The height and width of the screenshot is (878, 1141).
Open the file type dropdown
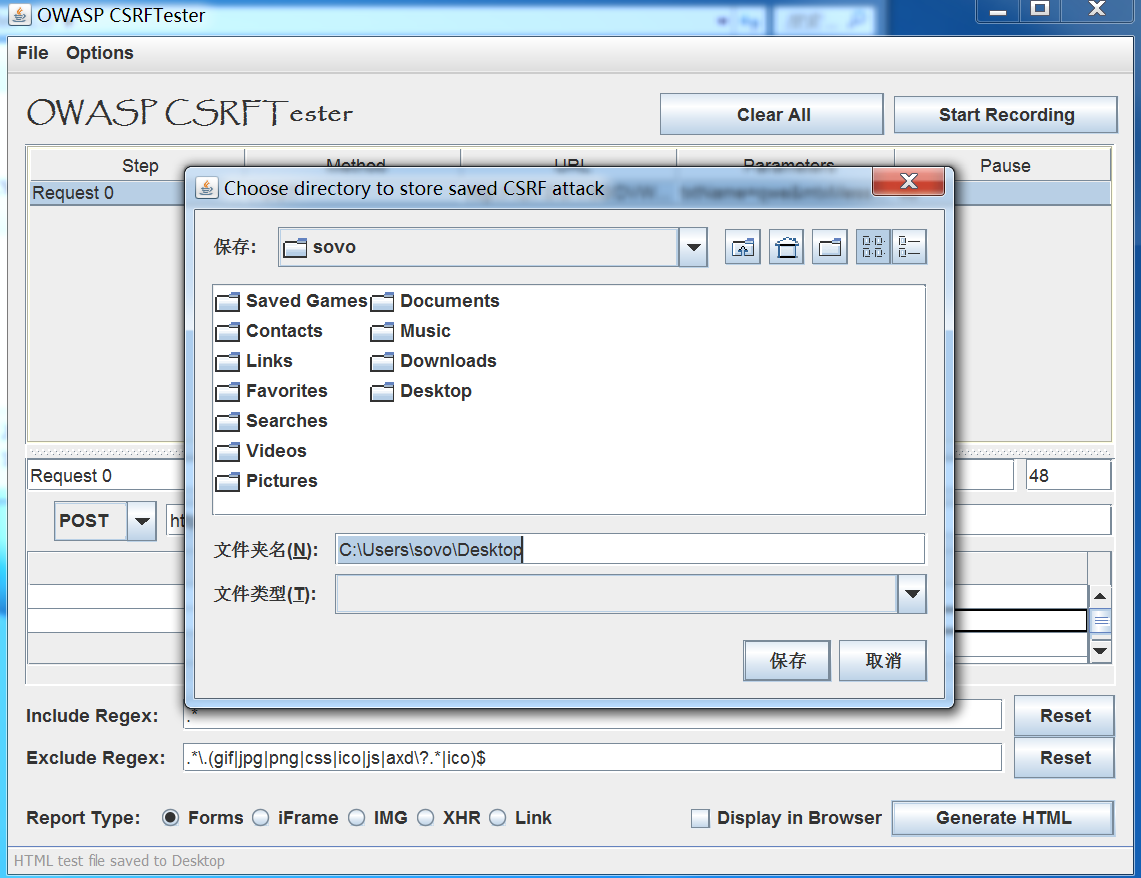[912, 594]
